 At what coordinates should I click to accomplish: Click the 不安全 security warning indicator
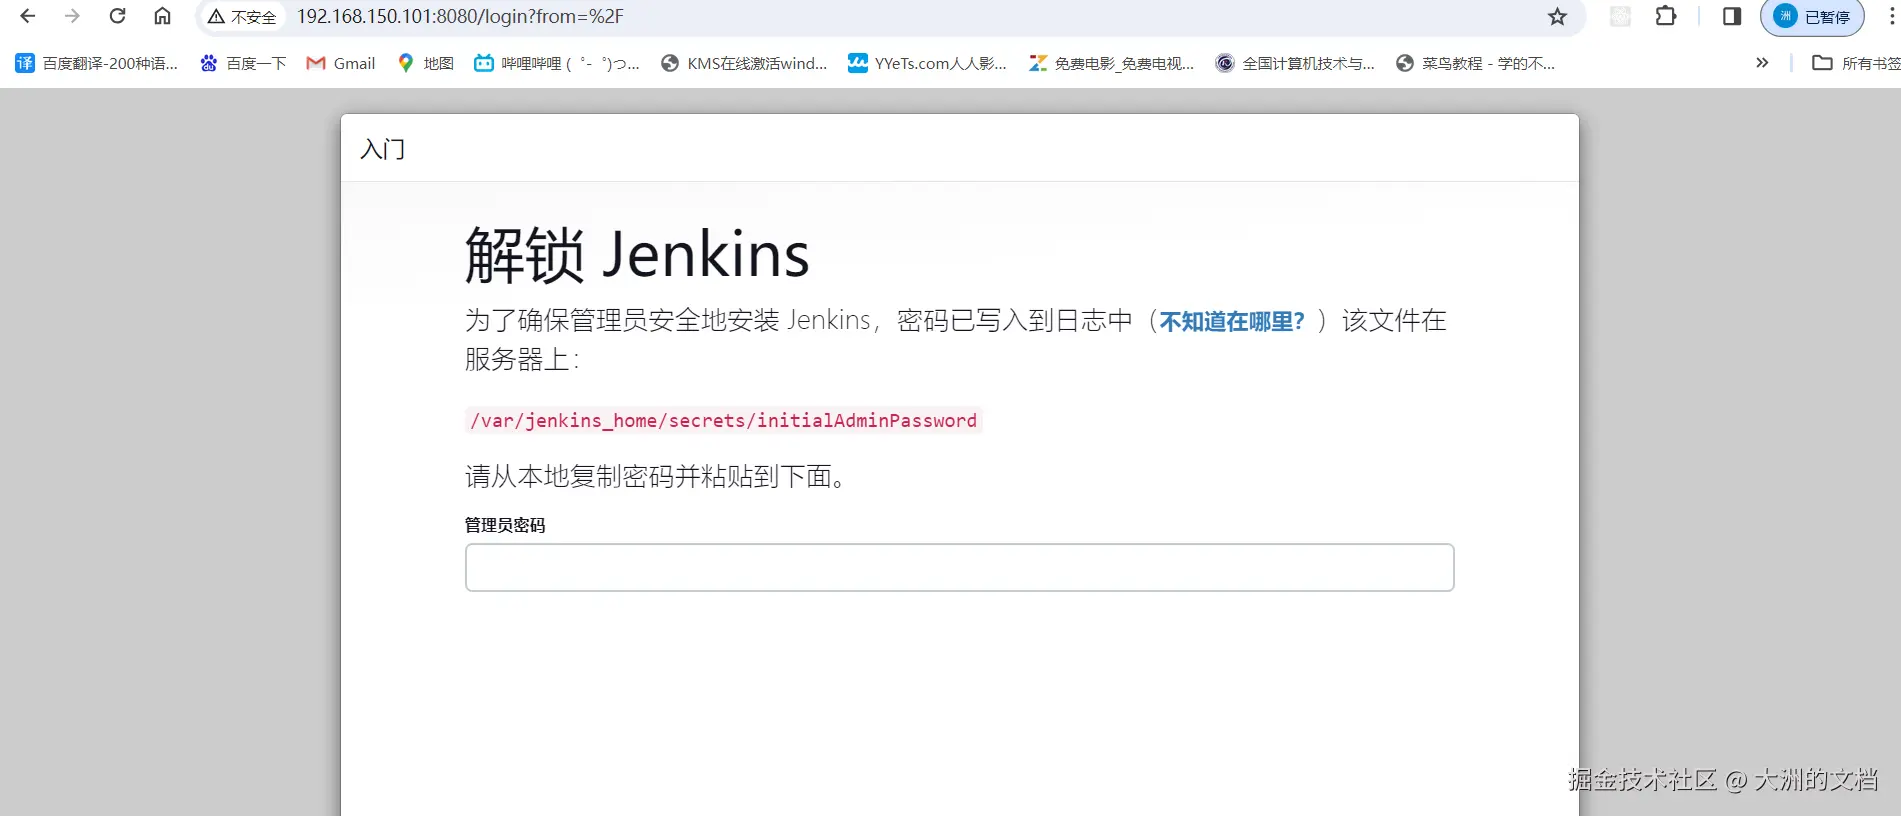(x=242, y=17)
